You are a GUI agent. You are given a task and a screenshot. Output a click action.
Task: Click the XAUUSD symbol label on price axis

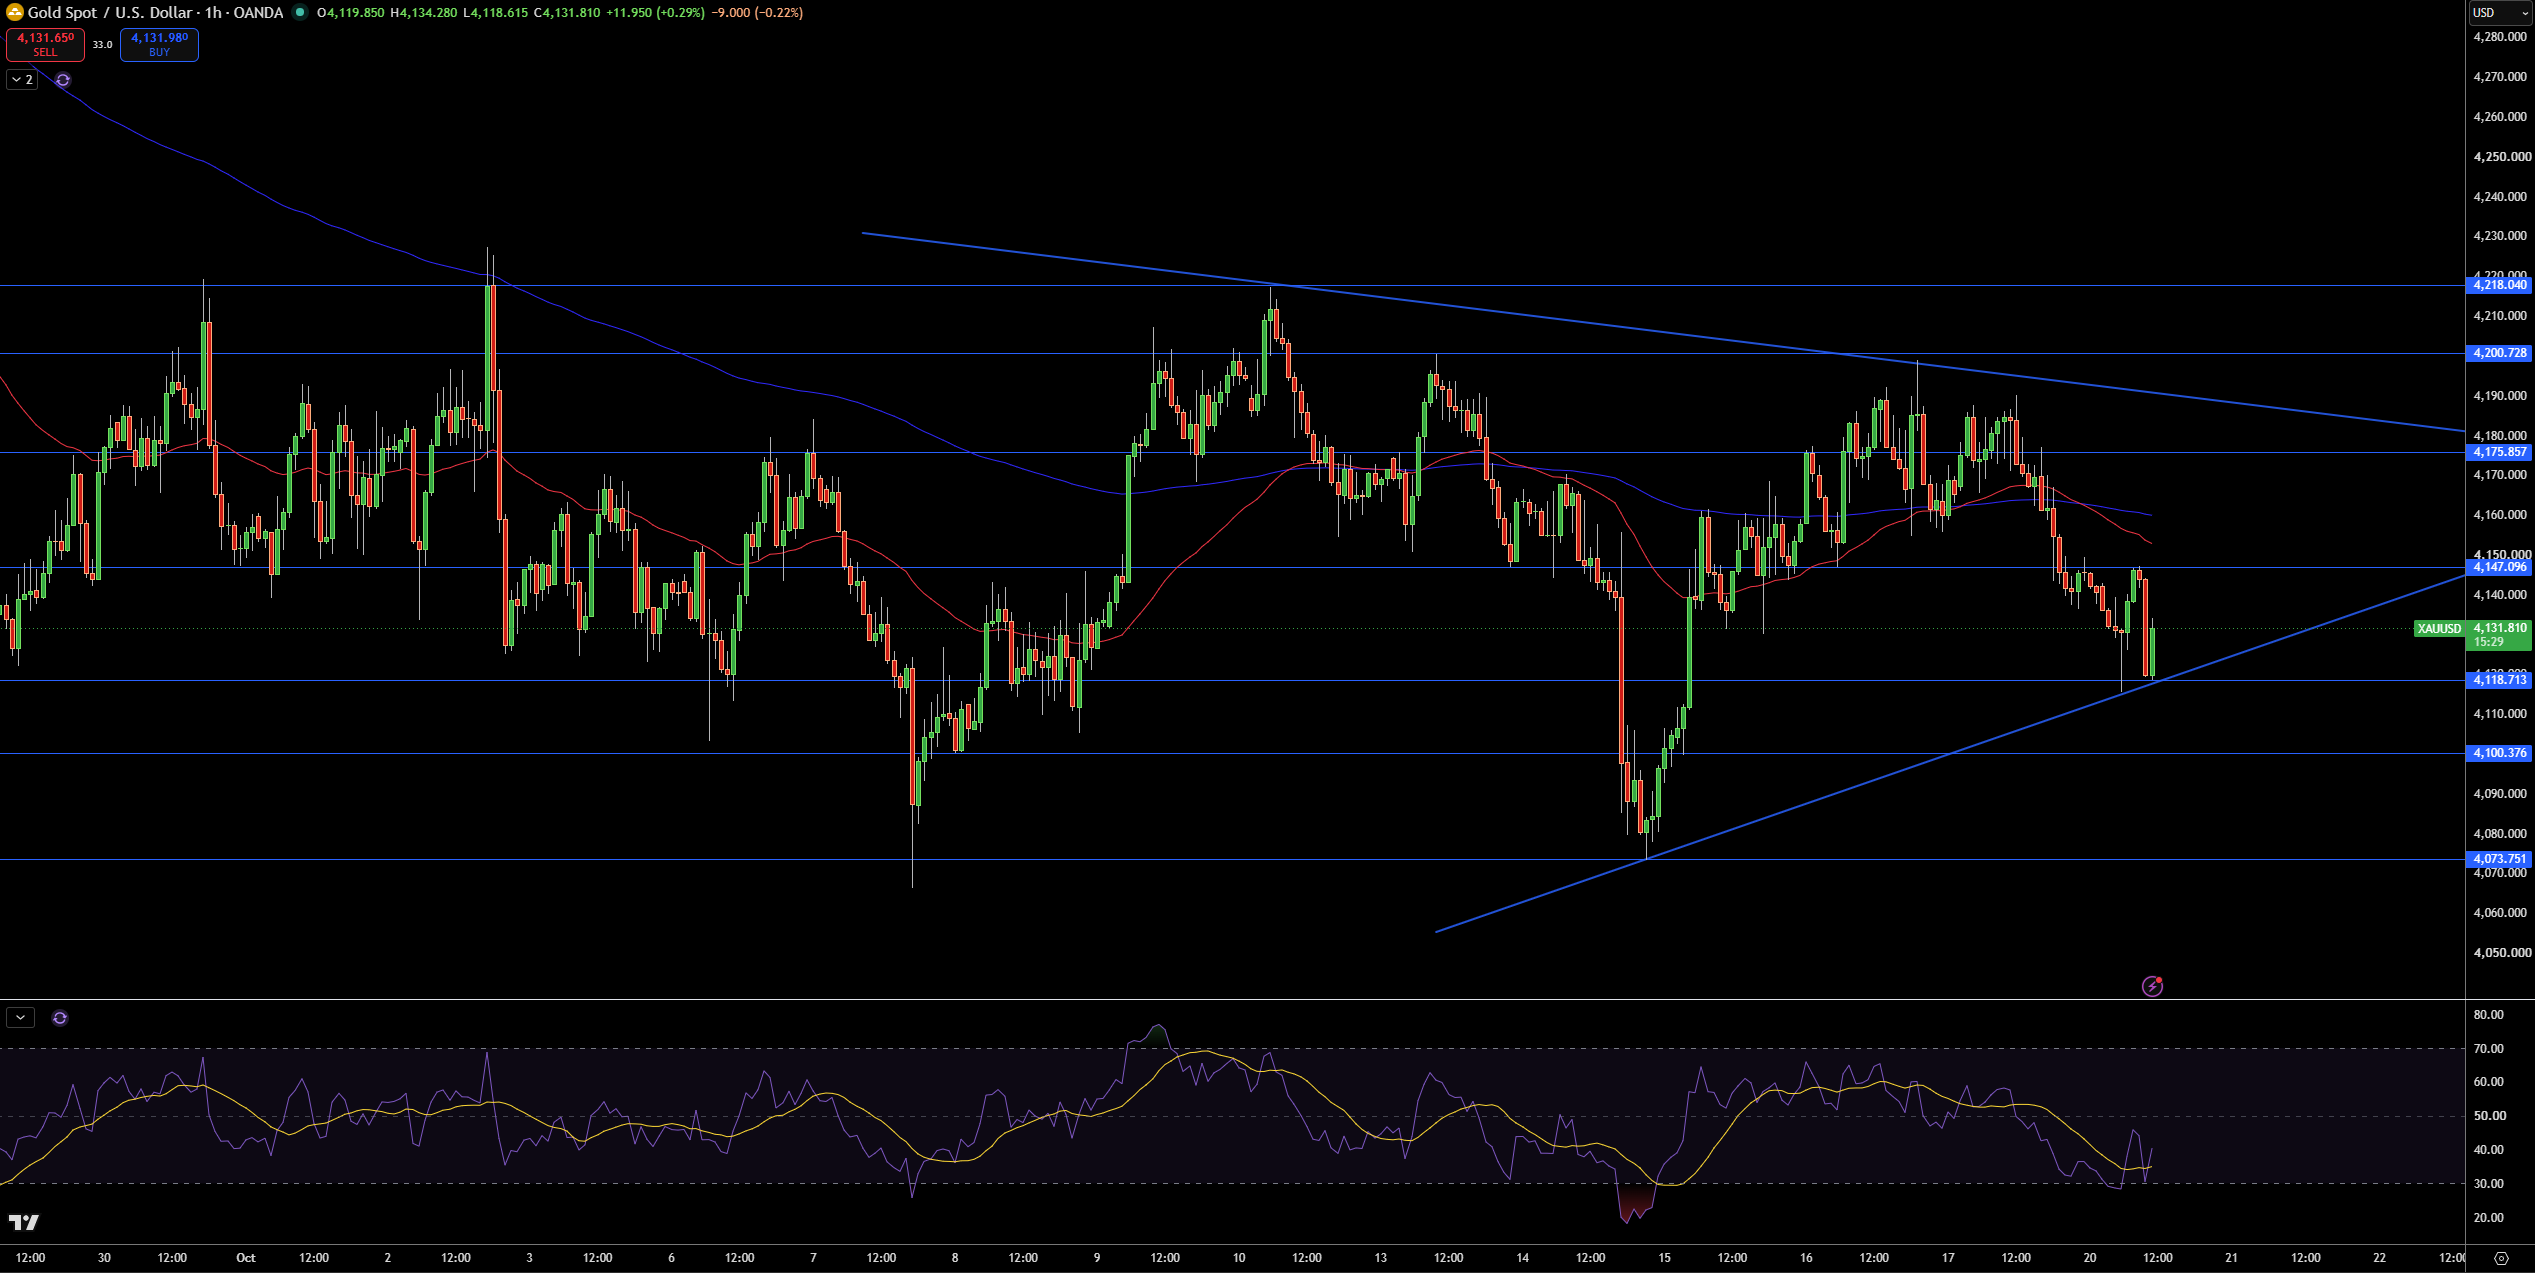tap(2439, 629)
